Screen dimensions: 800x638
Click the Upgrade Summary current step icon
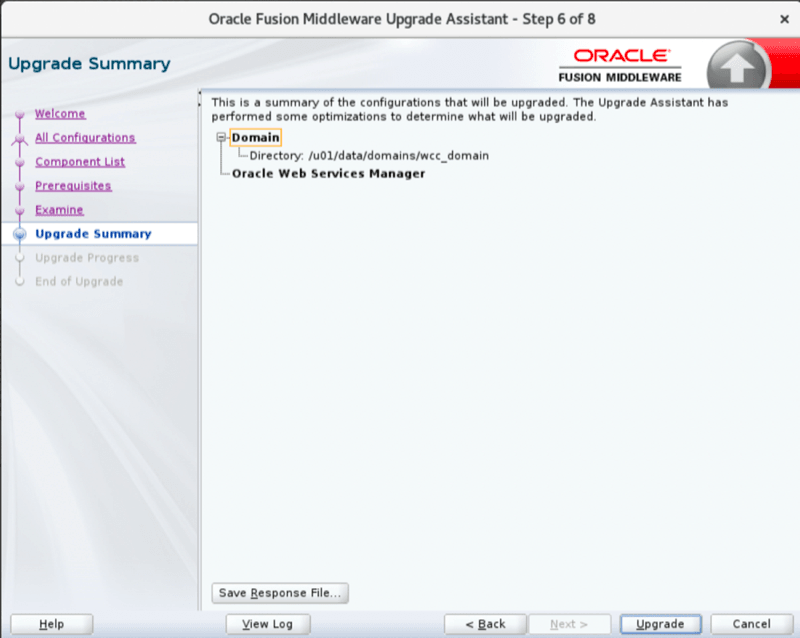coord(20,234)
